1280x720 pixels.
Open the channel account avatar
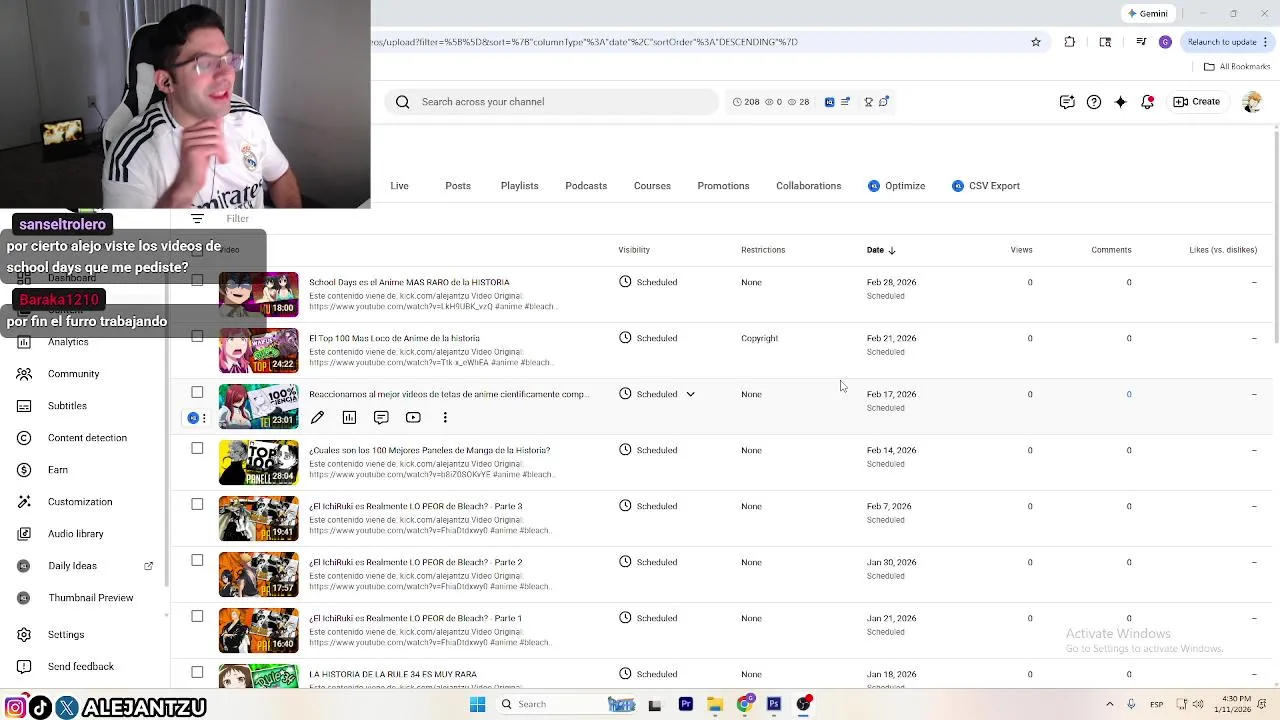1251,102
